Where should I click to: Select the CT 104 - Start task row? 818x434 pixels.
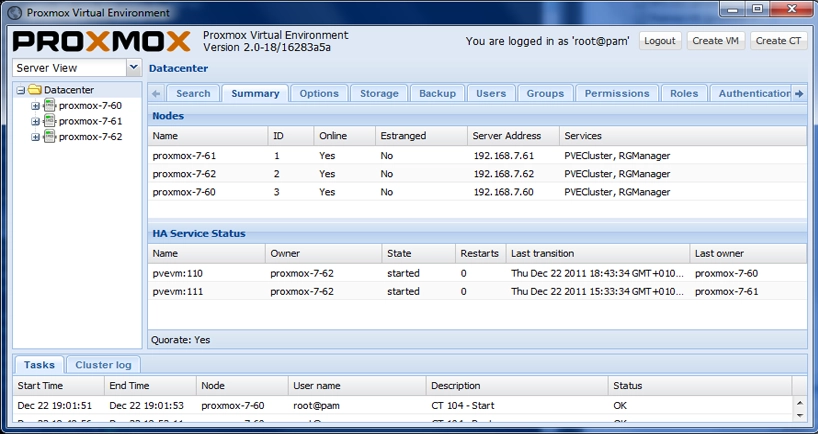pyautogui.click(x=402, y=405)
